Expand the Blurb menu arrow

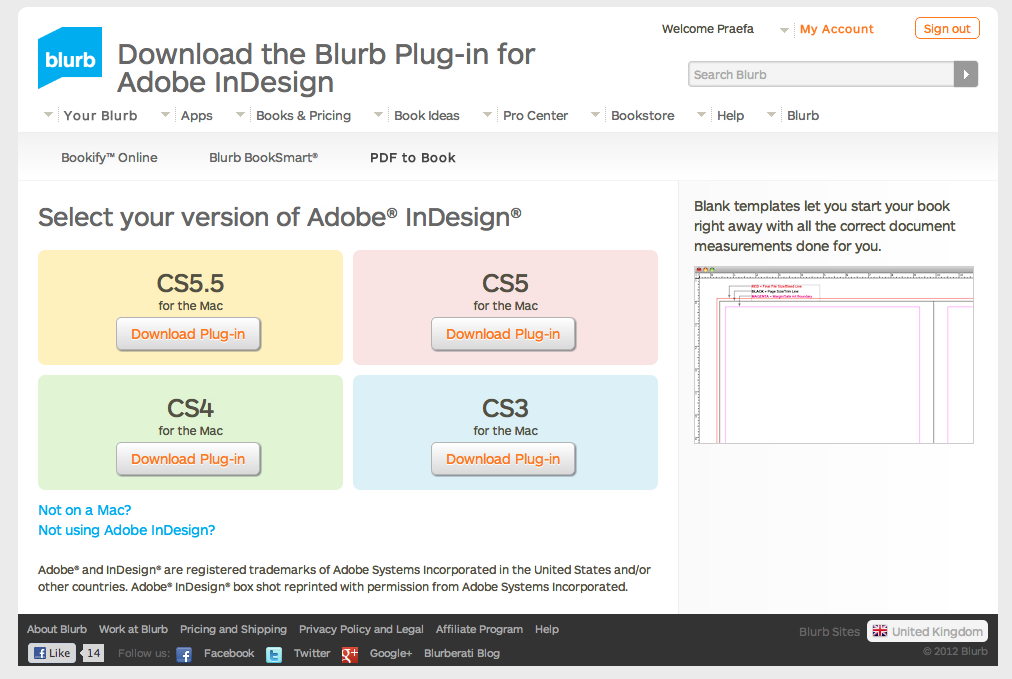(x=771, y=115)
